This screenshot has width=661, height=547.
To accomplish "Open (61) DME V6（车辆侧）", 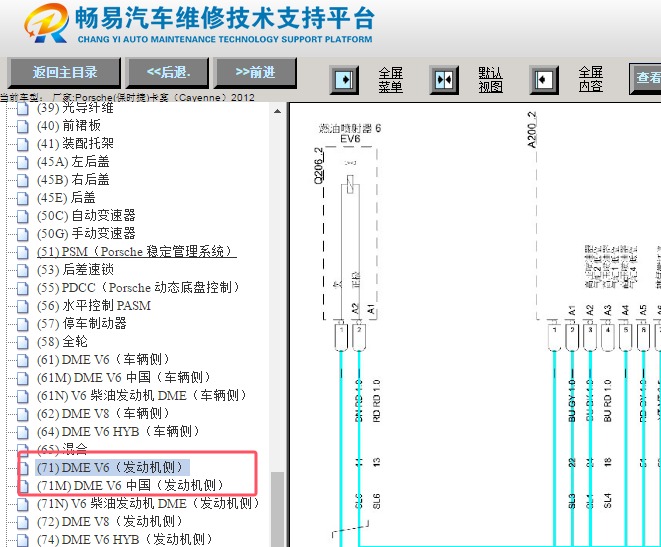I will tap(104, 359).
